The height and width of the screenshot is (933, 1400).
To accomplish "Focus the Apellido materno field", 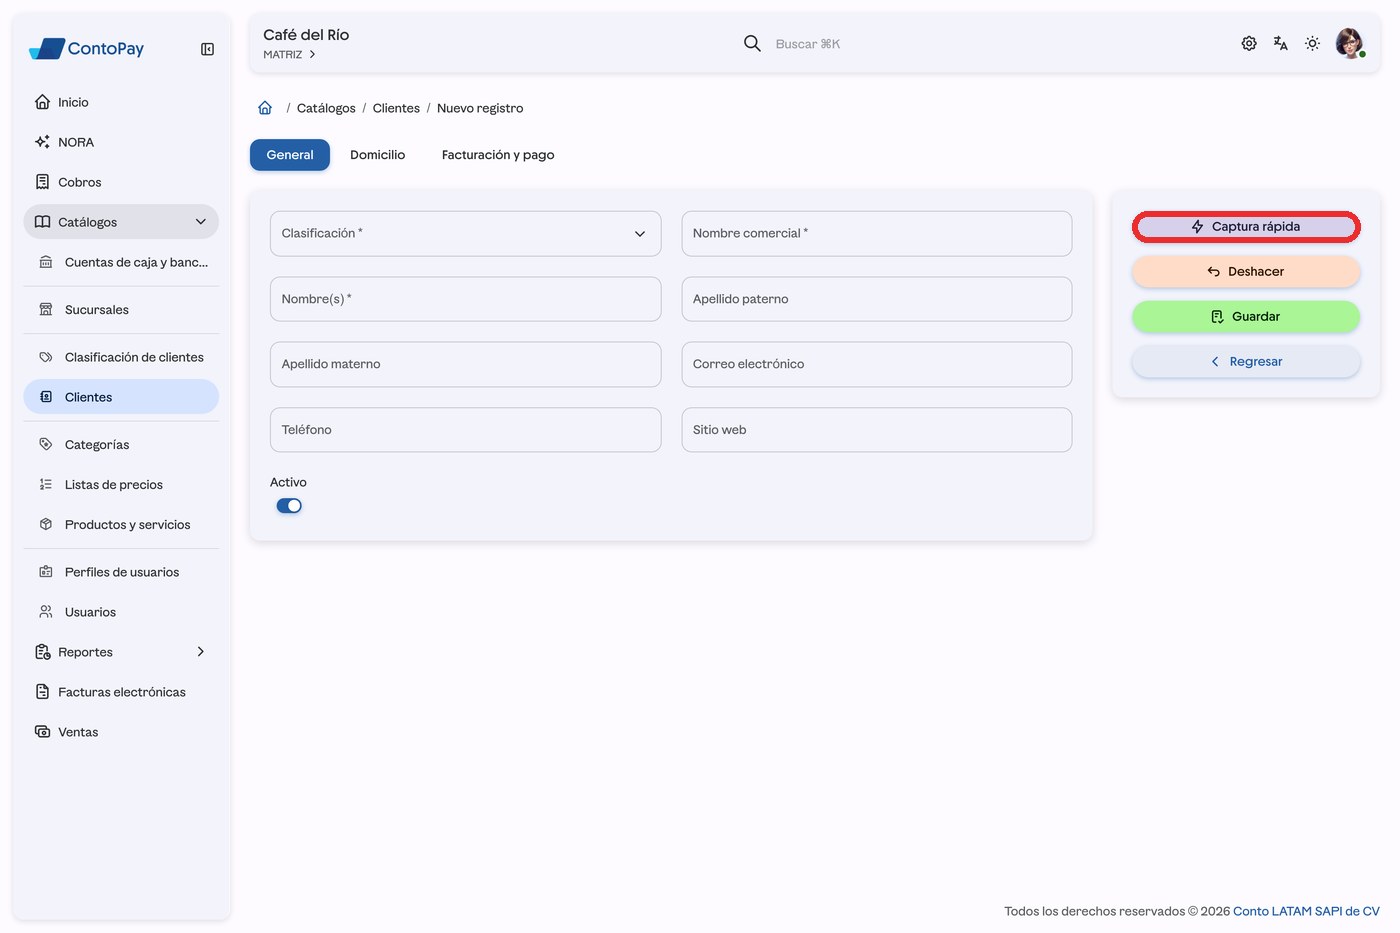I will [x=465, y=364].
